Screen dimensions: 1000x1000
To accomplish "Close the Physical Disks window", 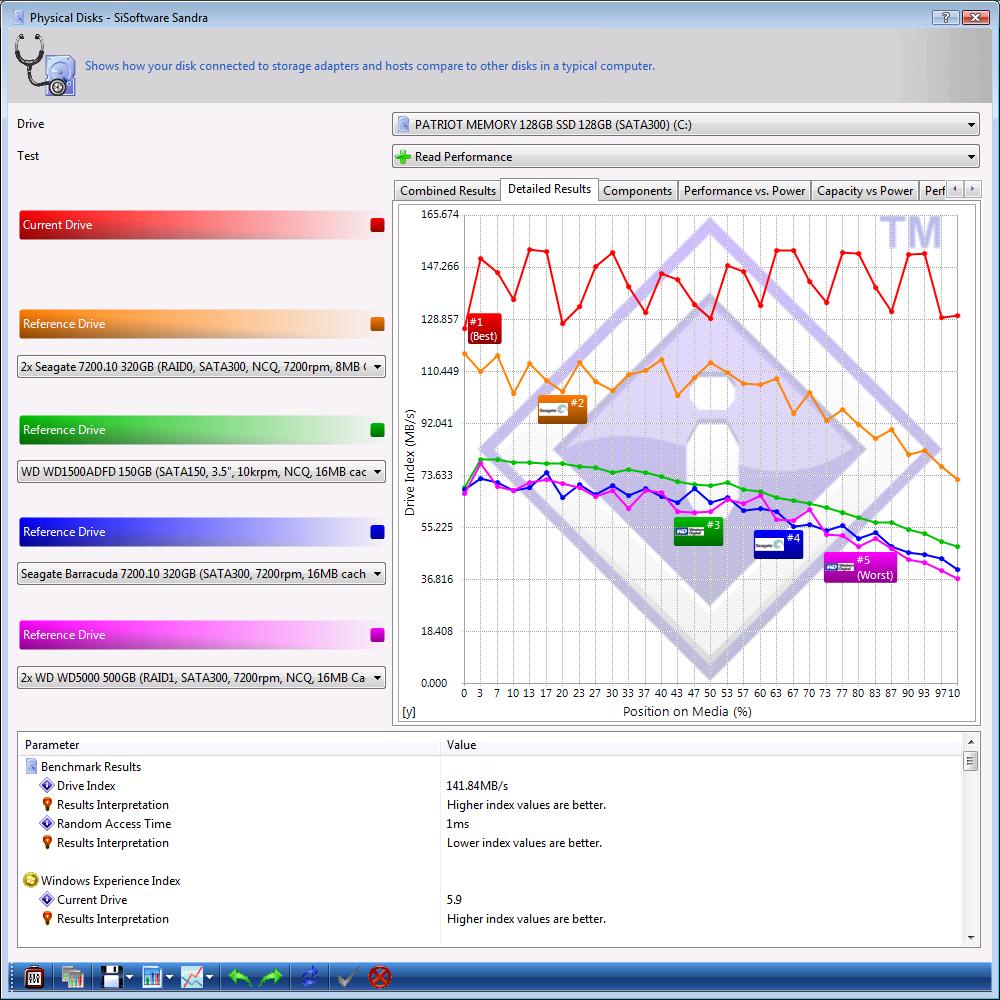I will [x=976, y=17].
